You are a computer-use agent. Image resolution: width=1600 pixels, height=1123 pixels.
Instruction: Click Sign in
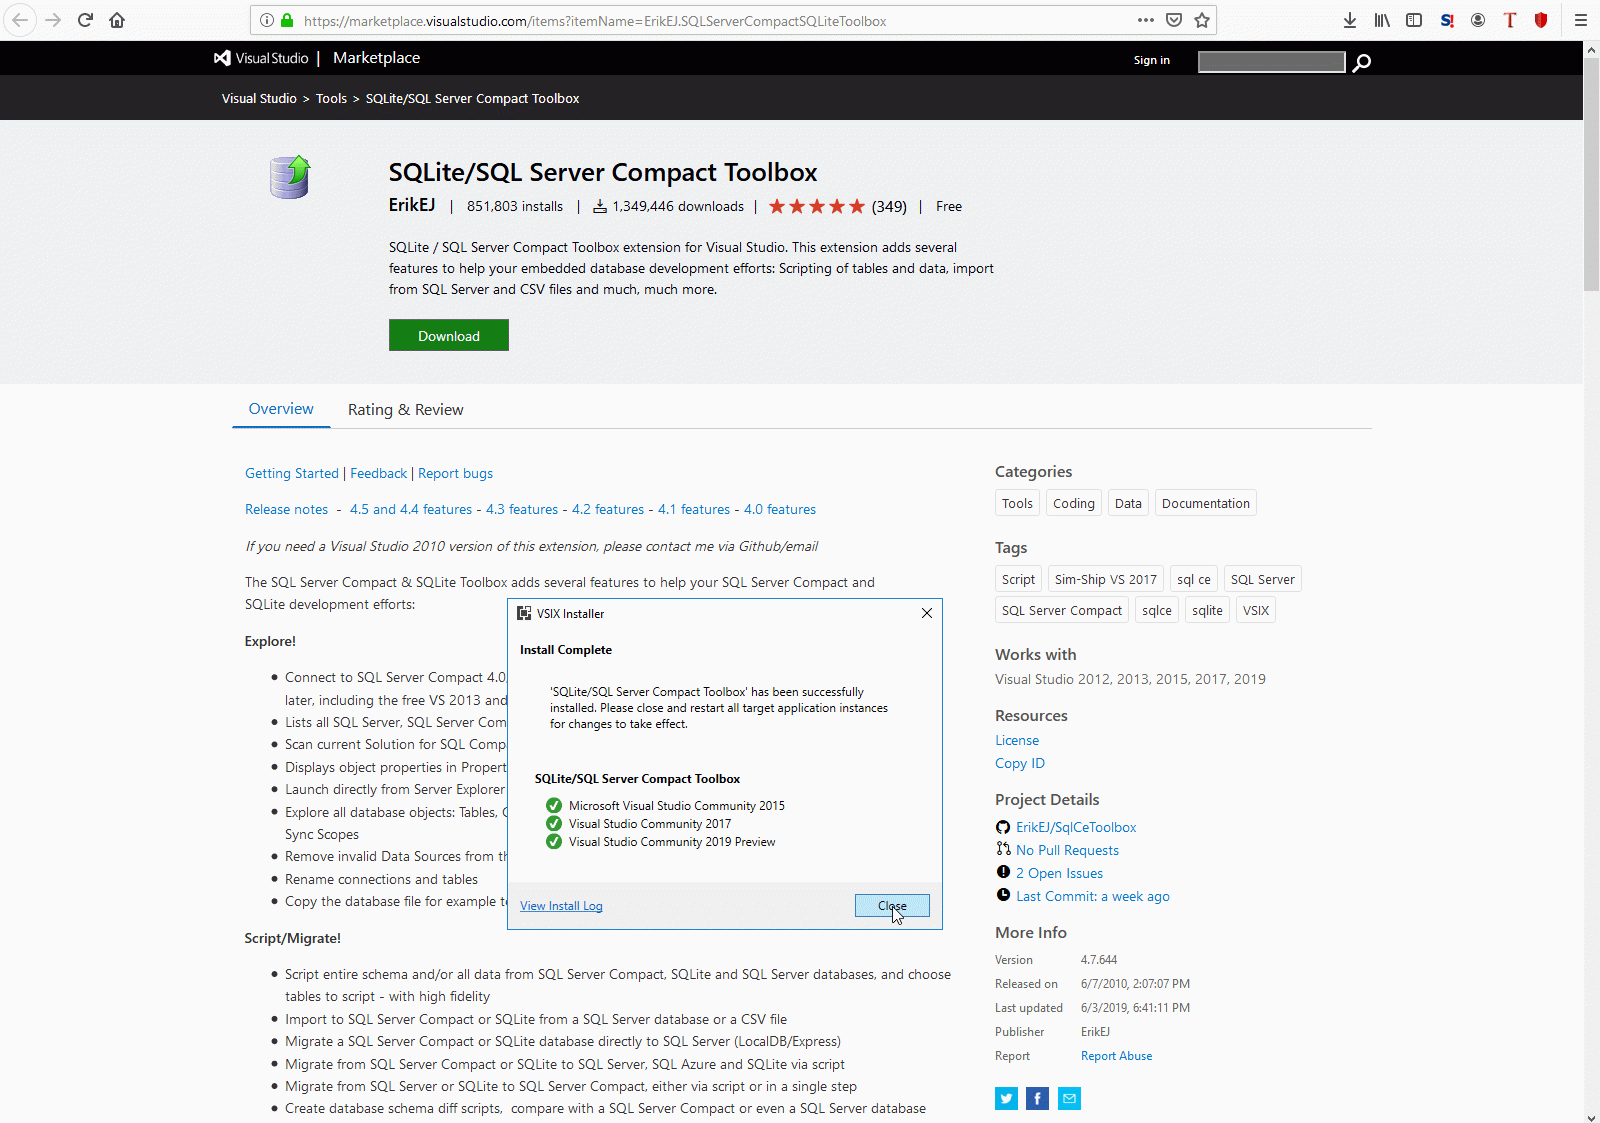point(1152,60)
